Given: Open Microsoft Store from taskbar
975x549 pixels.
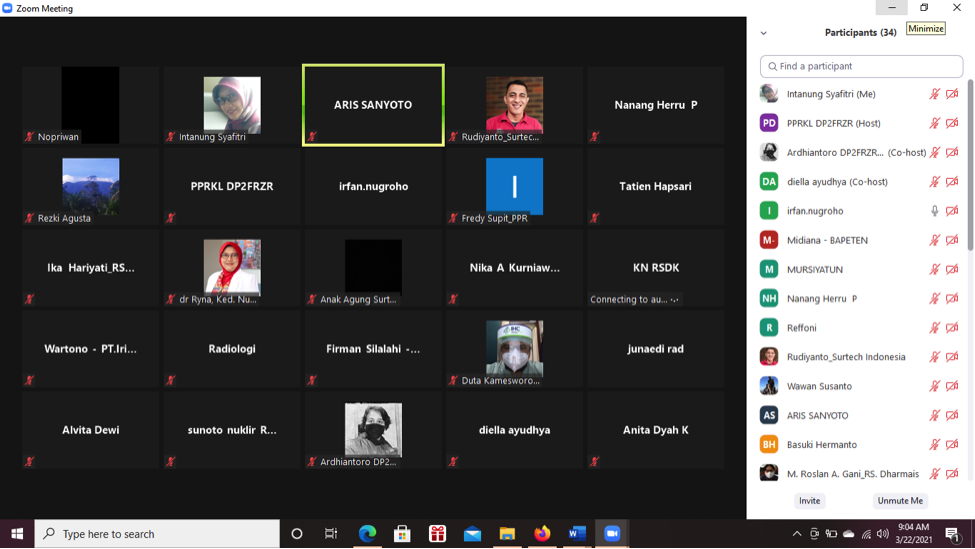Looking at the screenshot, I should click(x=402, y=533).
